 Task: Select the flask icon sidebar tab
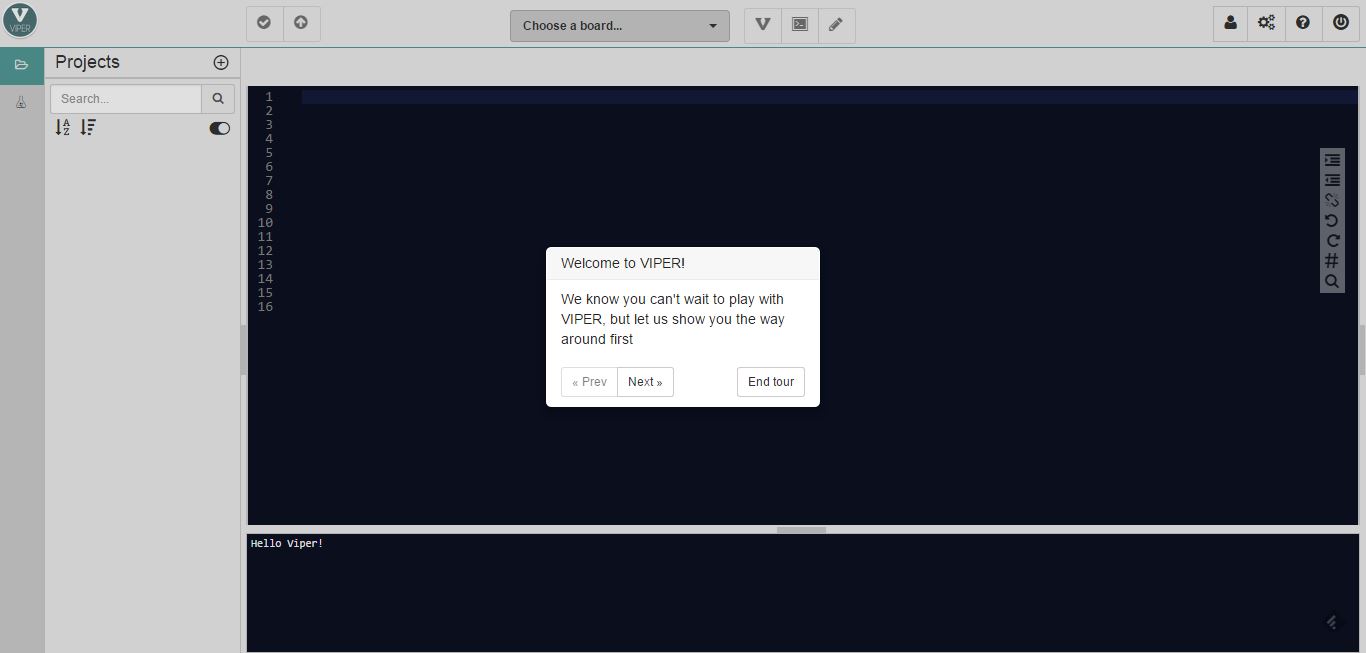pos(21,102)
